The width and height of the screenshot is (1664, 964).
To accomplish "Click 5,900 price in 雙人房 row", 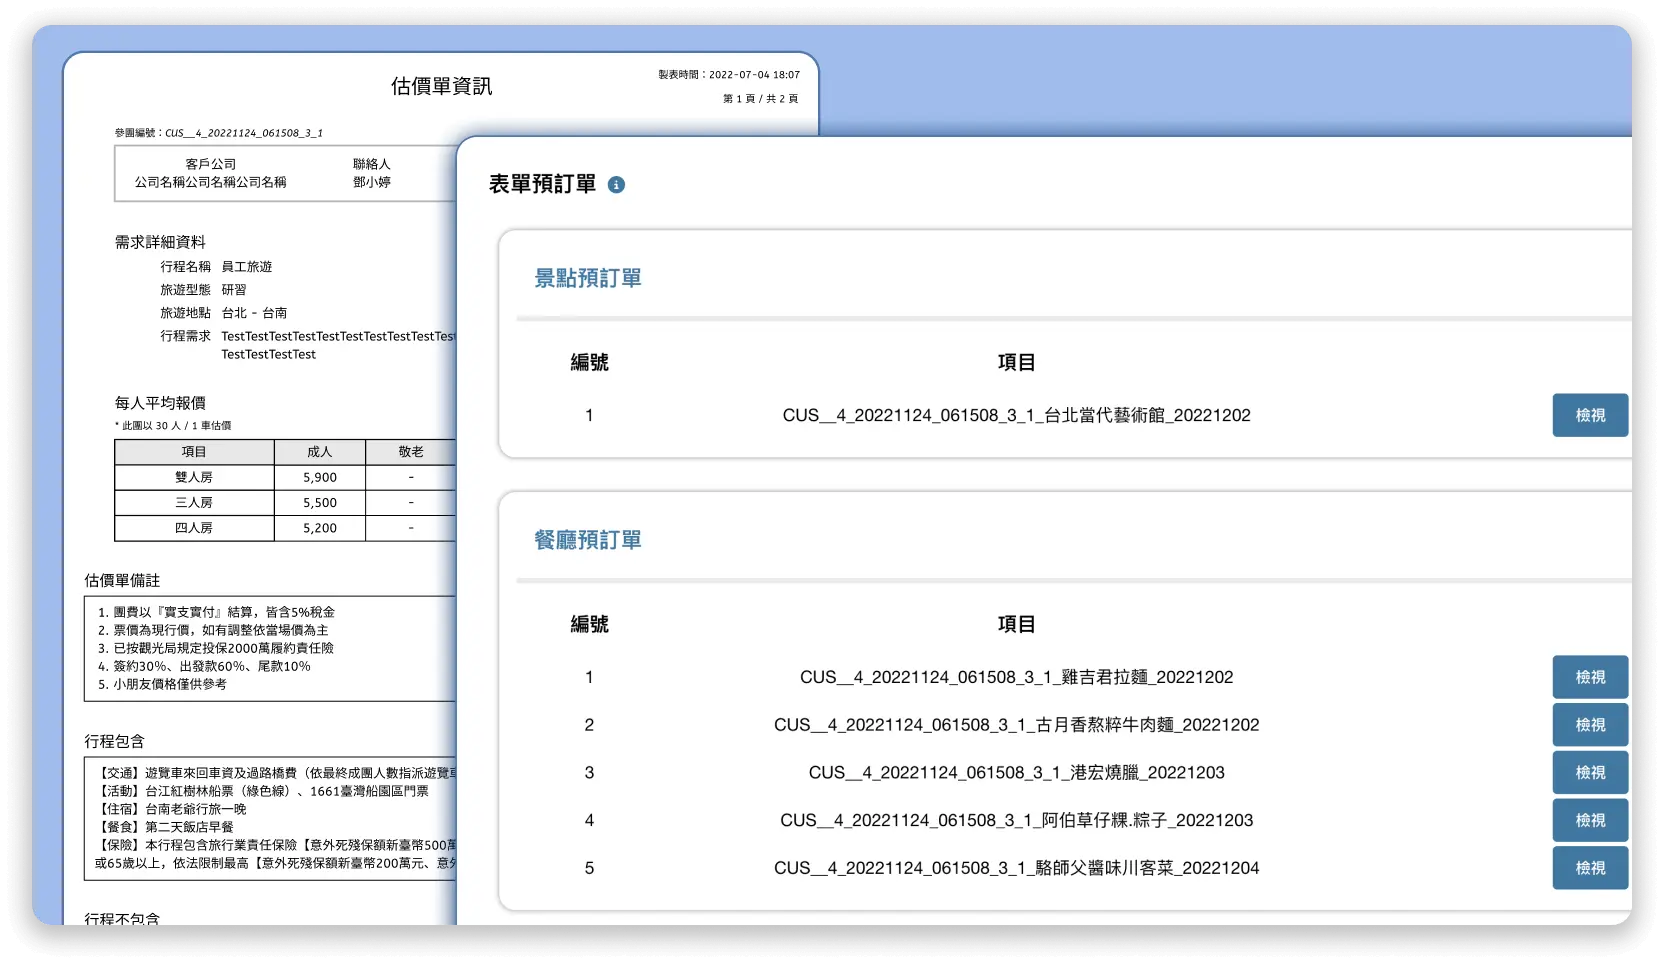I will point(320,478).
